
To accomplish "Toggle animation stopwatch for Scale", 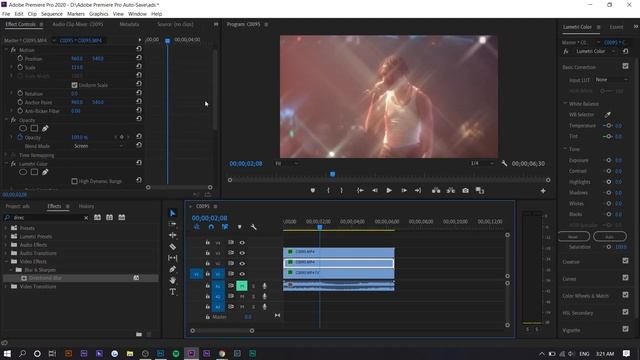I will pos(20,67).
